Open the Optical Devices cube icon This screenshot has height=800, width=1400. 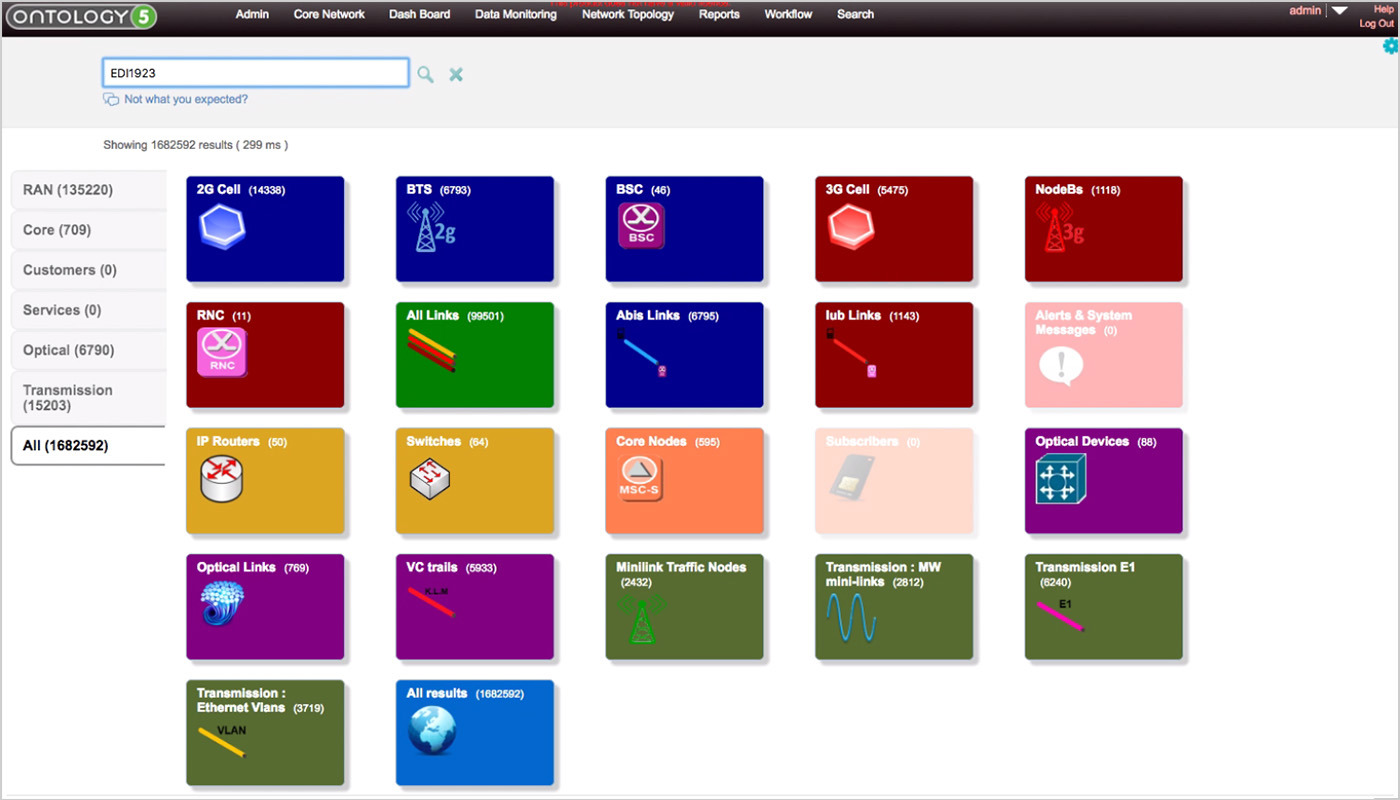tap(1061, 479)
